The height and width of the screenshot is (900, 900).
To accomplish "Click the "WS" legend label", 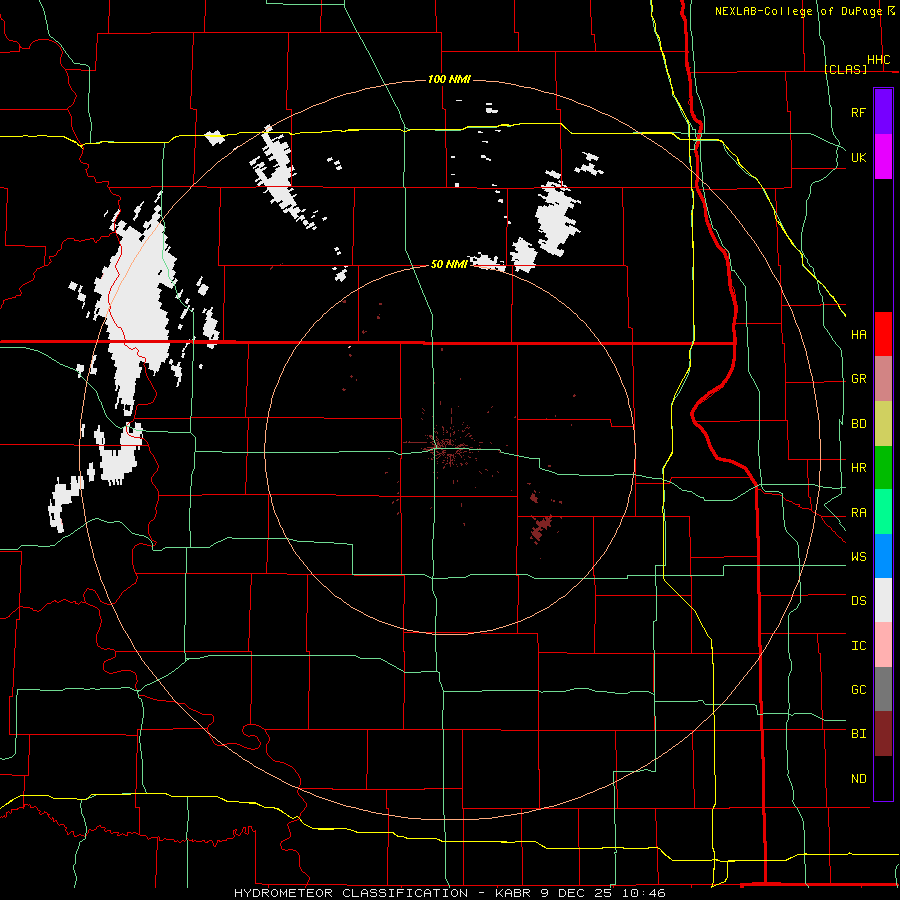I will click(x=858, y=557).
